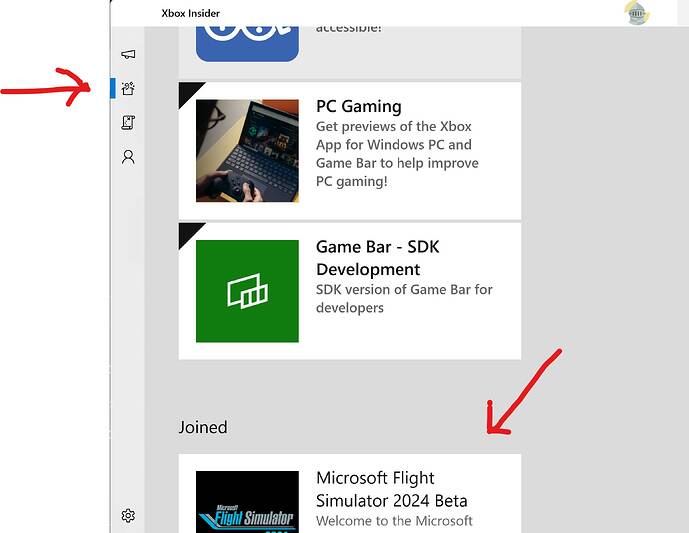Open the profile person sidebar icon

click(x=128, y=157)
